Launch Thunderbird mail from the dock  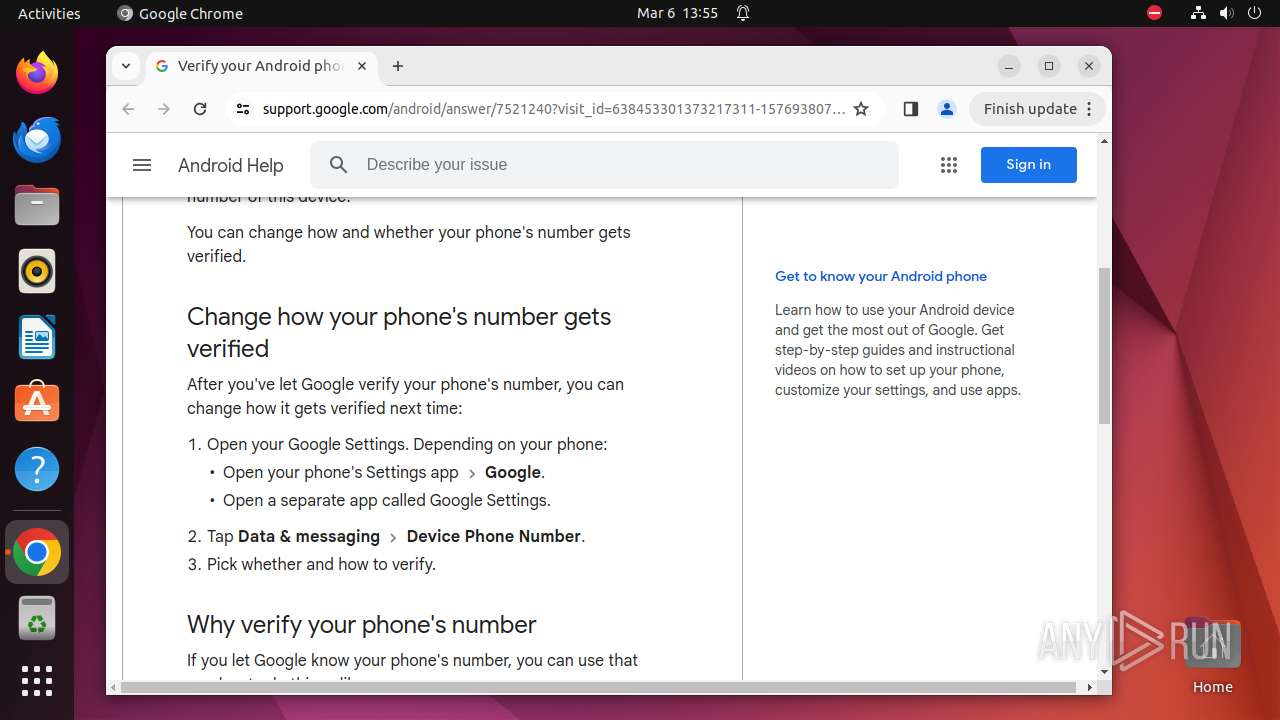37,139
